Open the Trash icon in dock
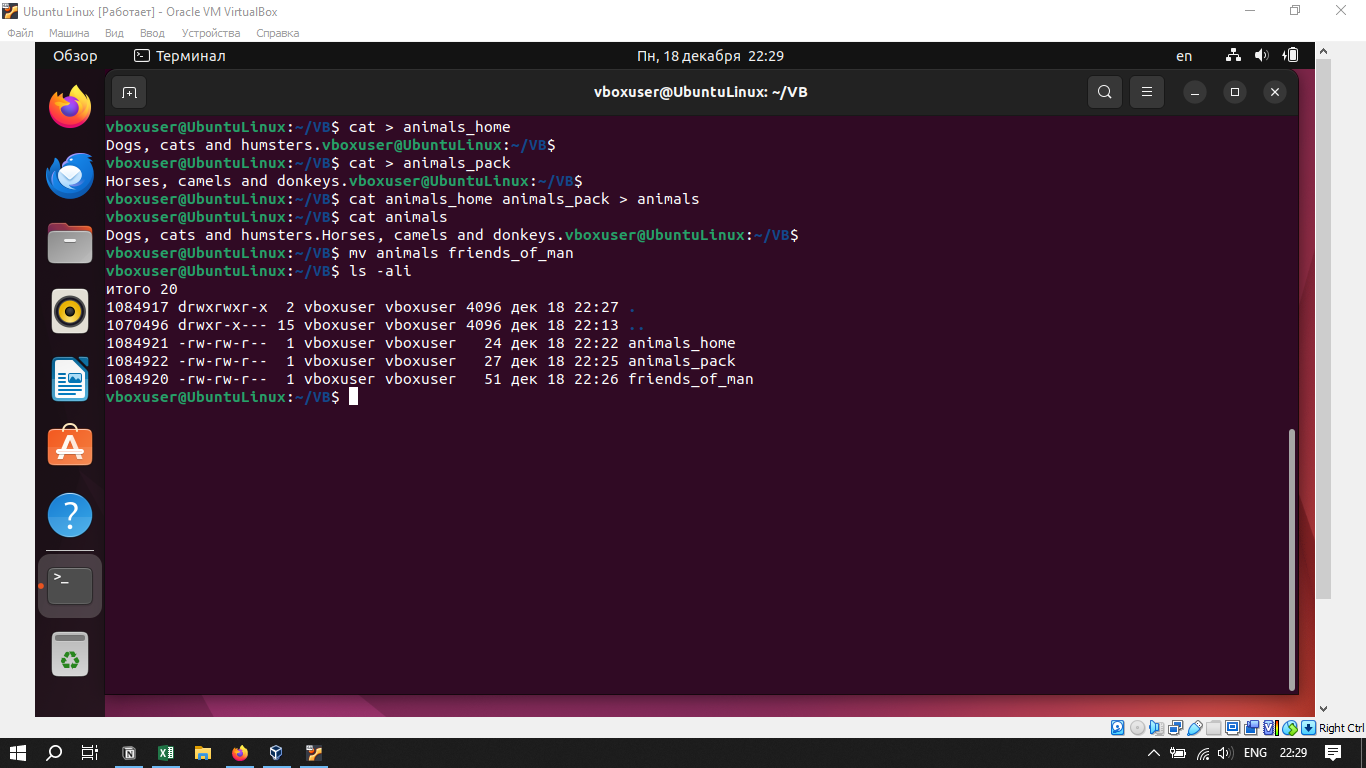The height and width of the screenshot is (768, 1366). (x=70, y=654)
